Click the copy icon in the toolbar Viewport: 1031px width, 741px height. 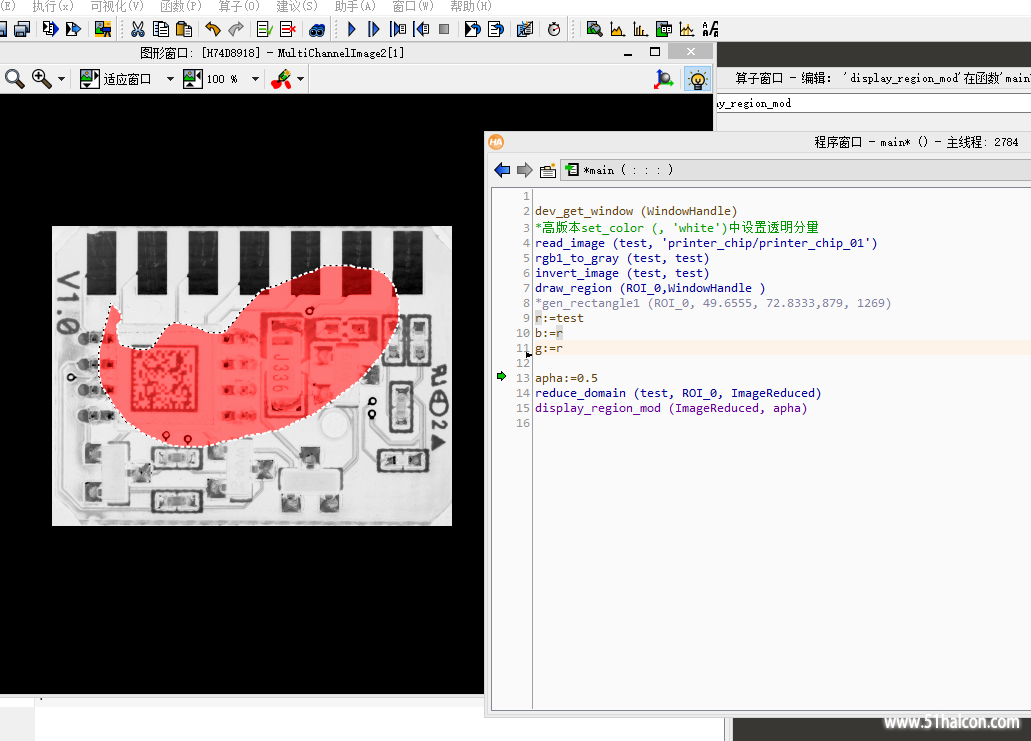(x=160, y=29)
